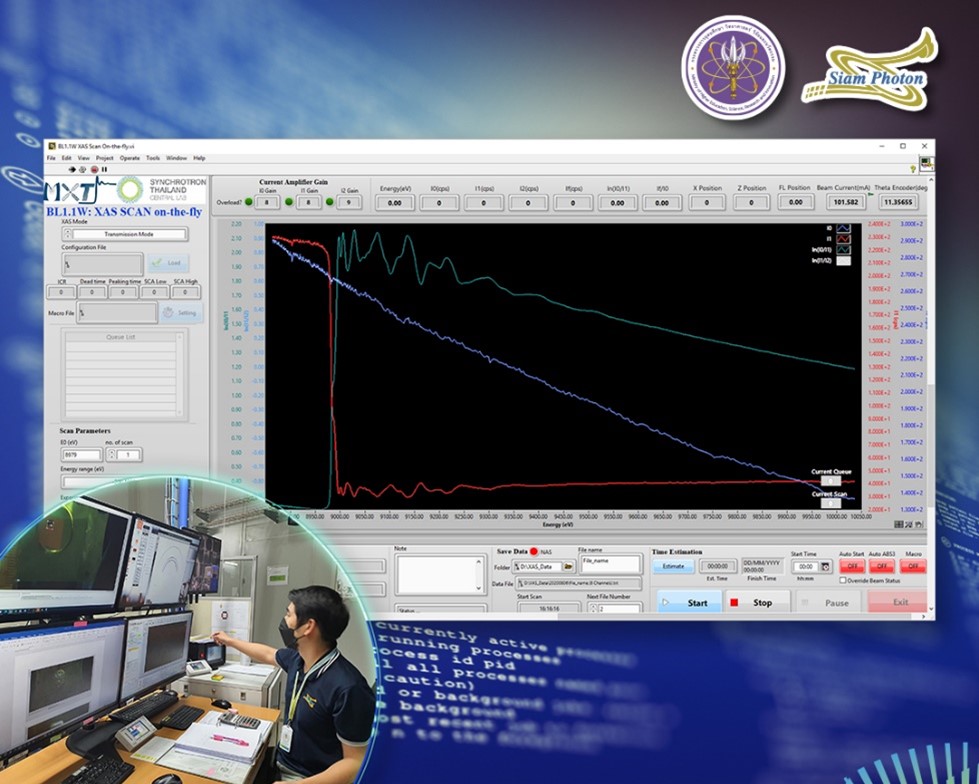Click the Configuration File path field

(x=102, y=264)
